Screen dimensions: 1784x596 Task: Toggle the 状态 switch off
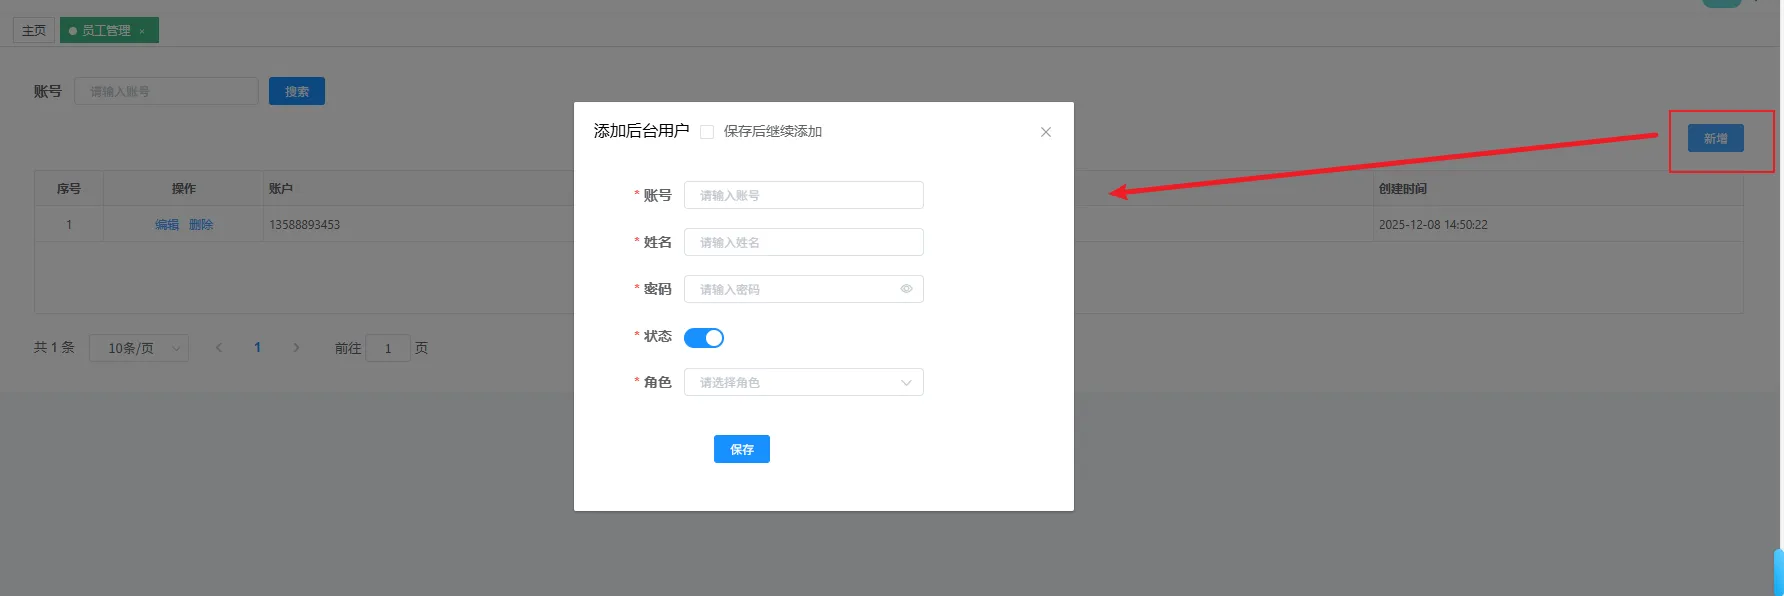click(703, 338)
